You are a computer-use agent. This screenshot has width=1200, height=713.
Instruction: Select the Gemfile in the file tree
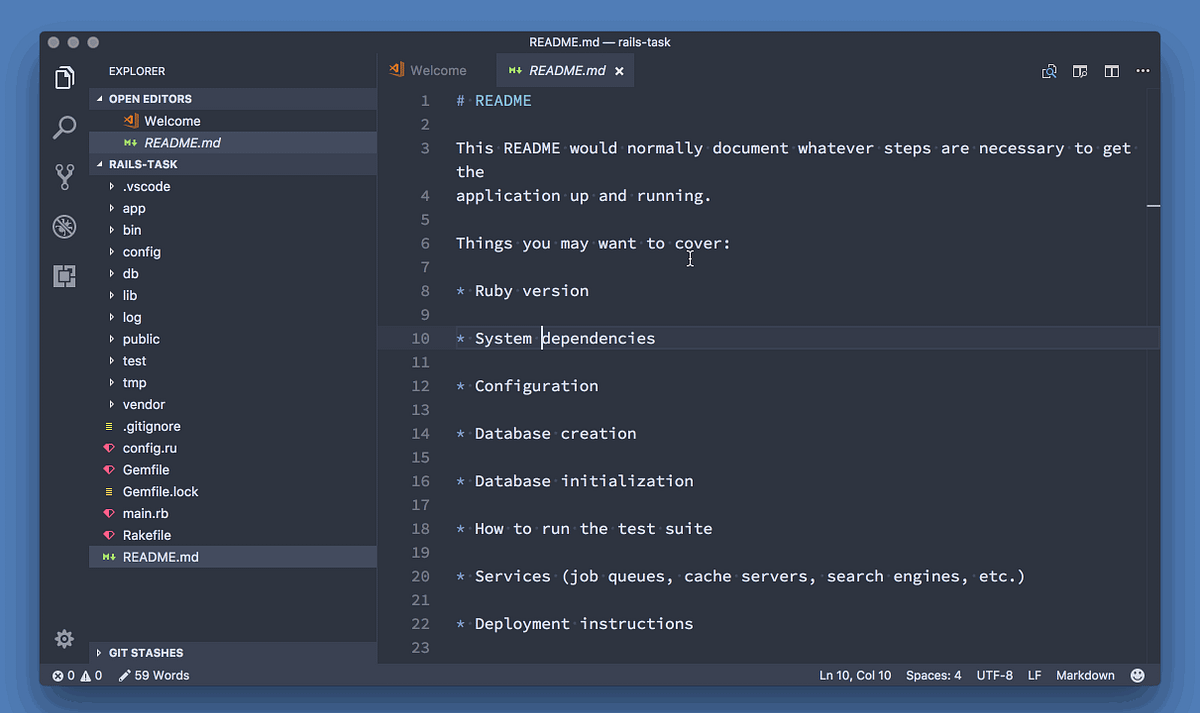[x=145, y=469]
